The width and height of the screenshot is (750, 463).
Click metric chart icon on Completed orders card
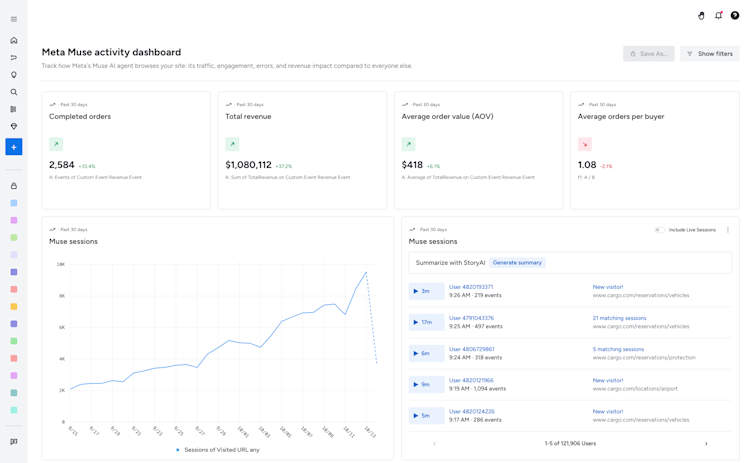52,104
